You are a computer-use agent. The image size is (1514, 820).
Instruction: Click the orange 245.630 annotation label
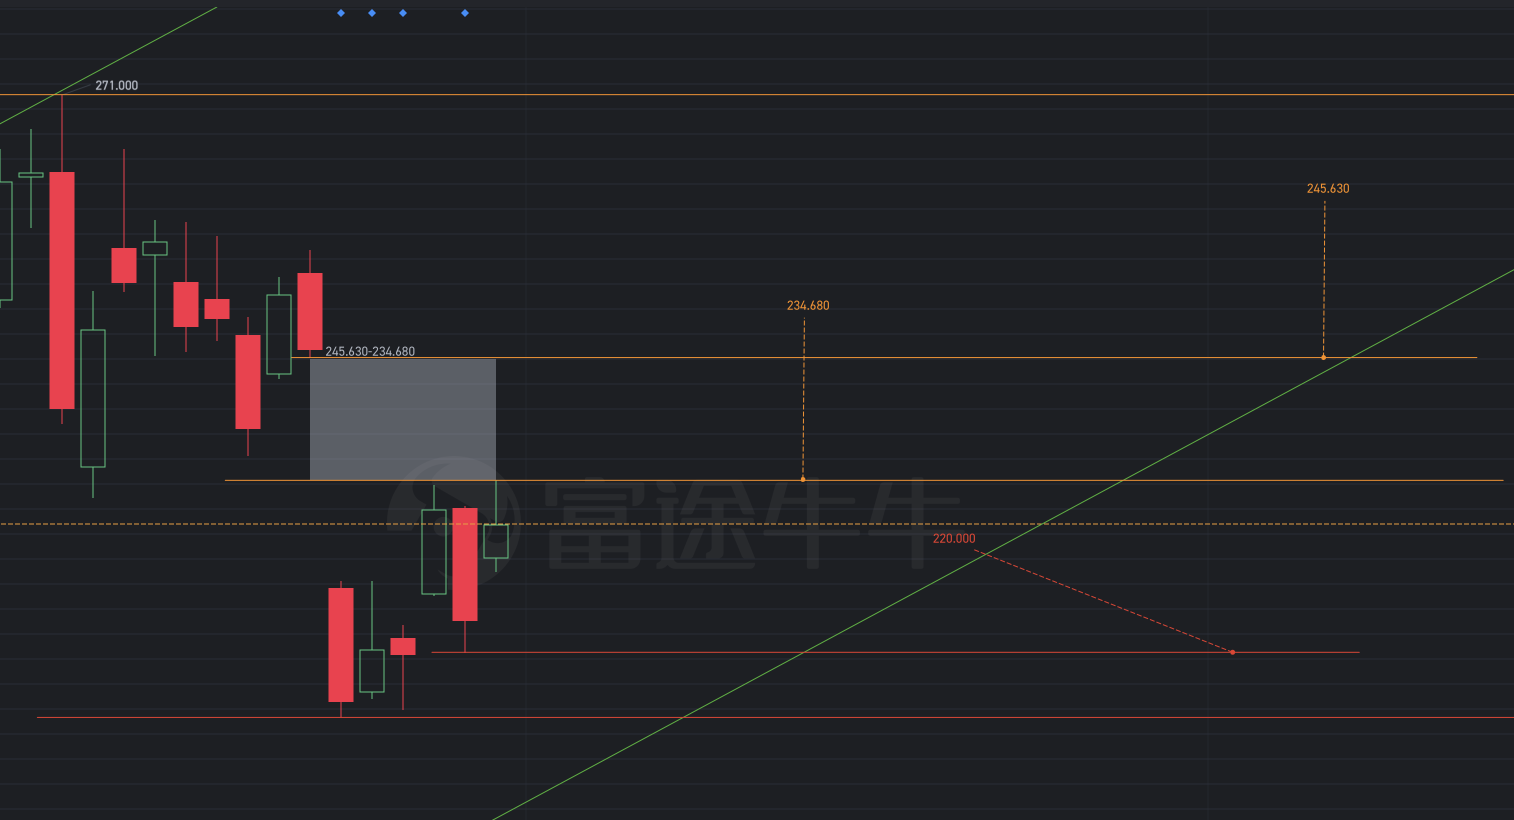(1328, 189)
